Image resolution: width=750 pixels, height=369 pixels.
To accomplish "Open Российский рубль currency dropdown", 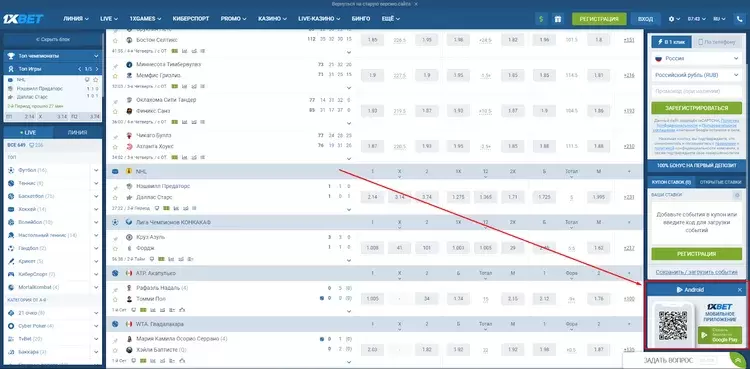I will [x=696, y=75].
